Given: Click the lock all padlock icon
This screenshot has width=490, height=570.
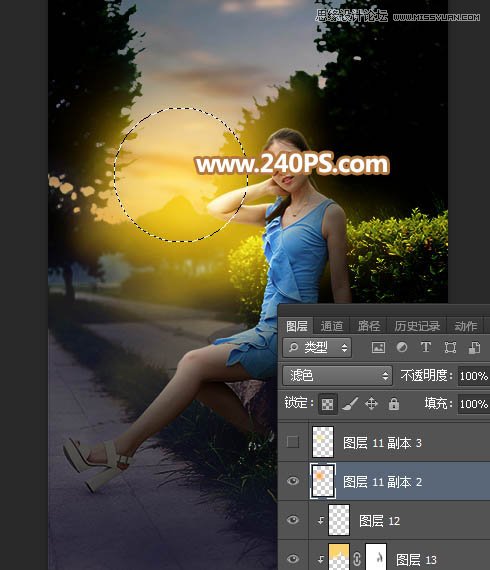Looking at the screenshot, I should [394, 404].
